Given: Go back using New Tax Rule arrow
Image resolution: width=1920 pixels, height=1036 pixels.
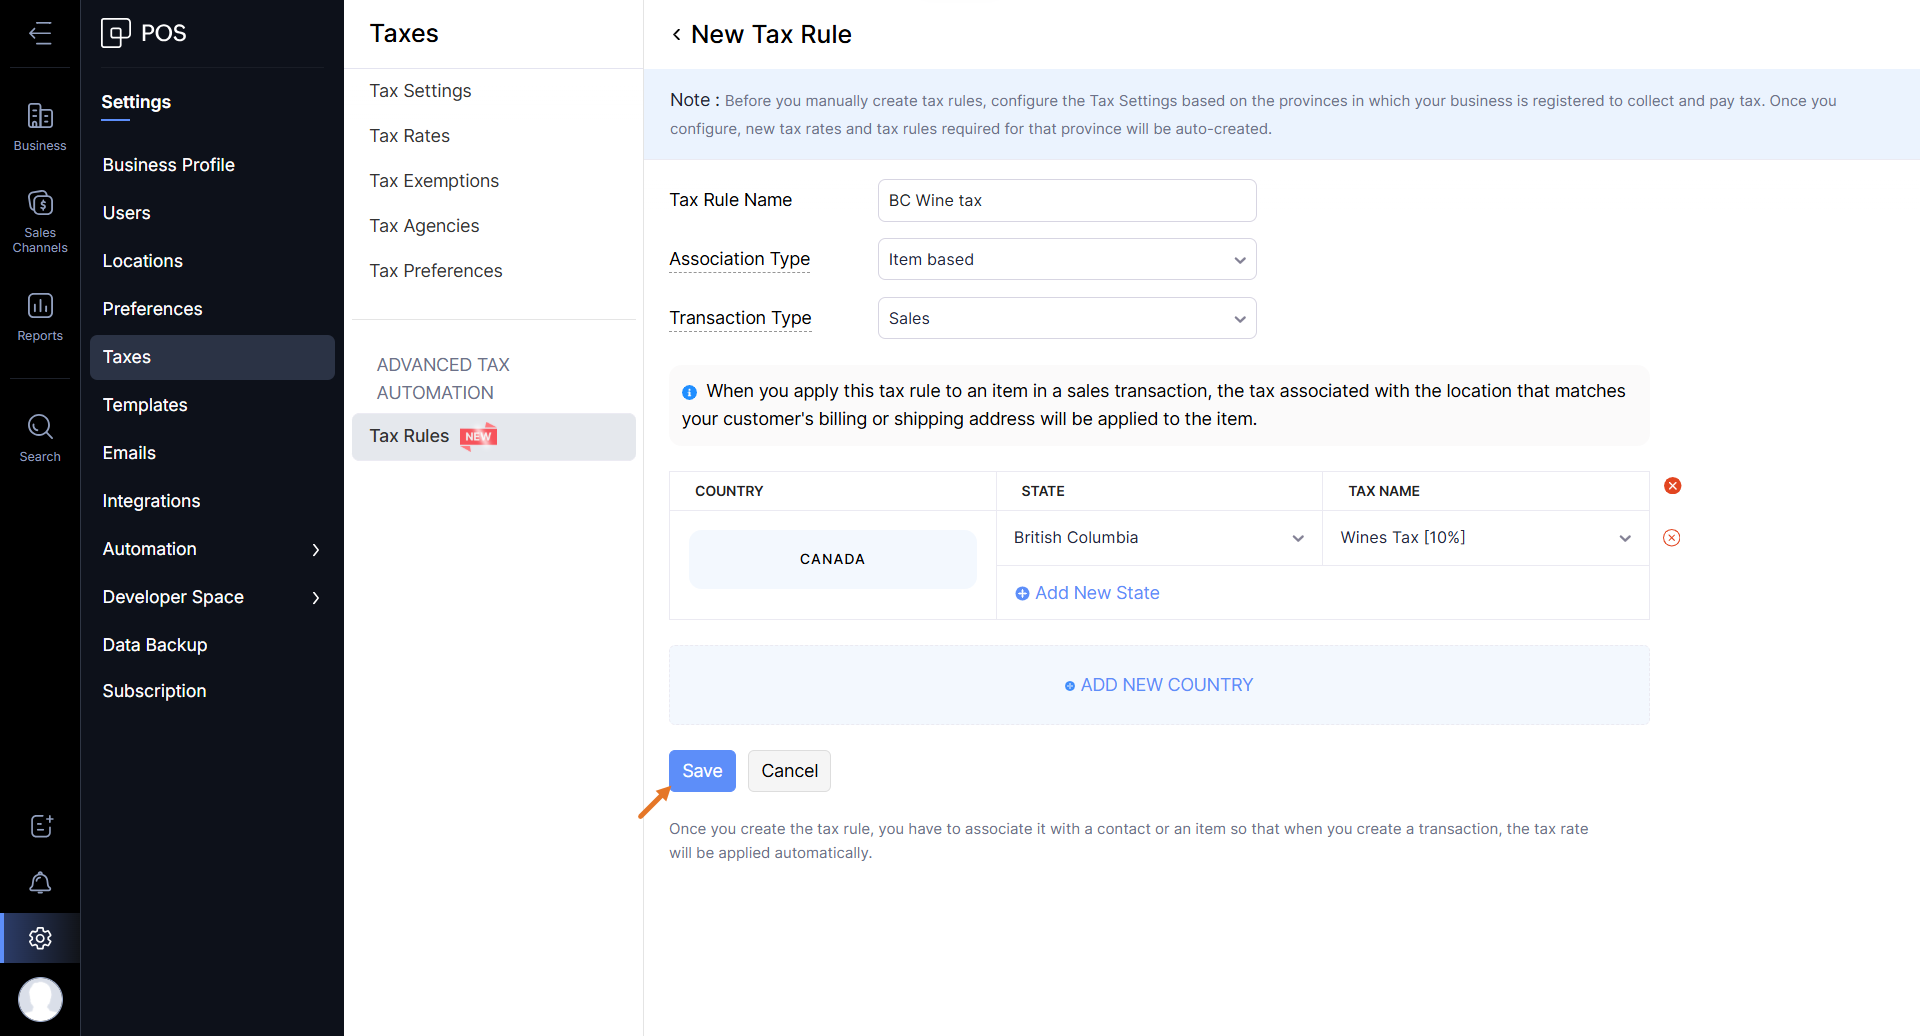Looking at the screenshot, I should point(677,35).
